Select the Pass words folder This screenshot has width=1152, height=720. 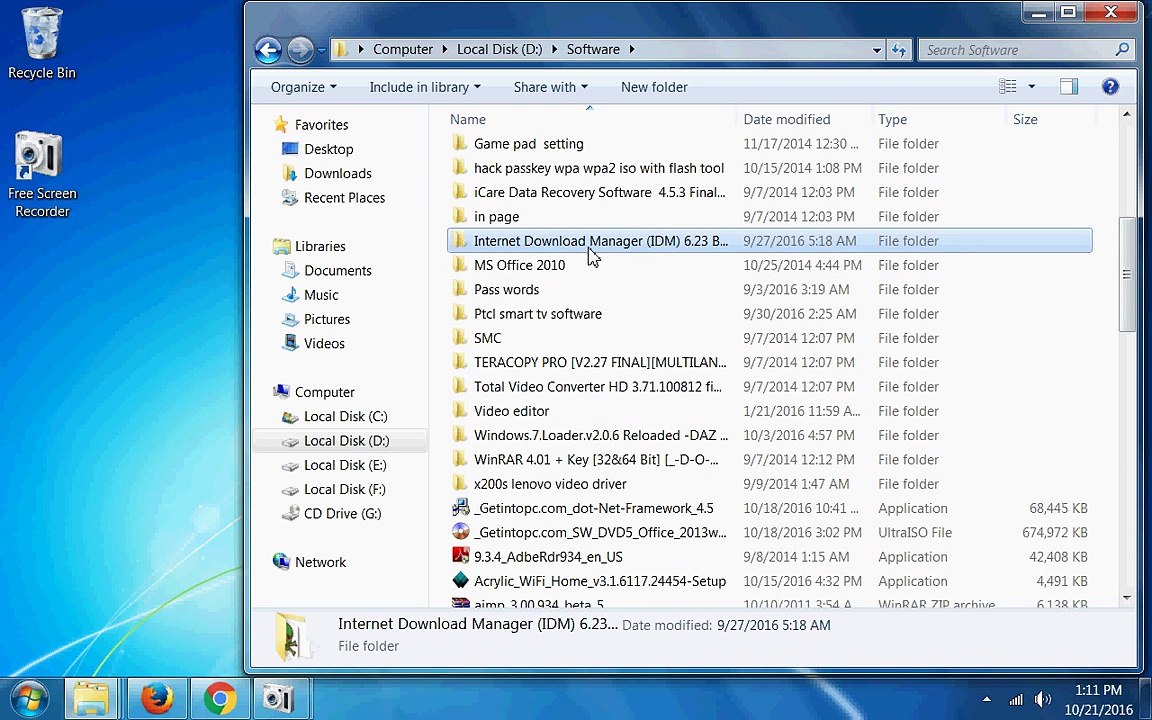tap(506, 289)
